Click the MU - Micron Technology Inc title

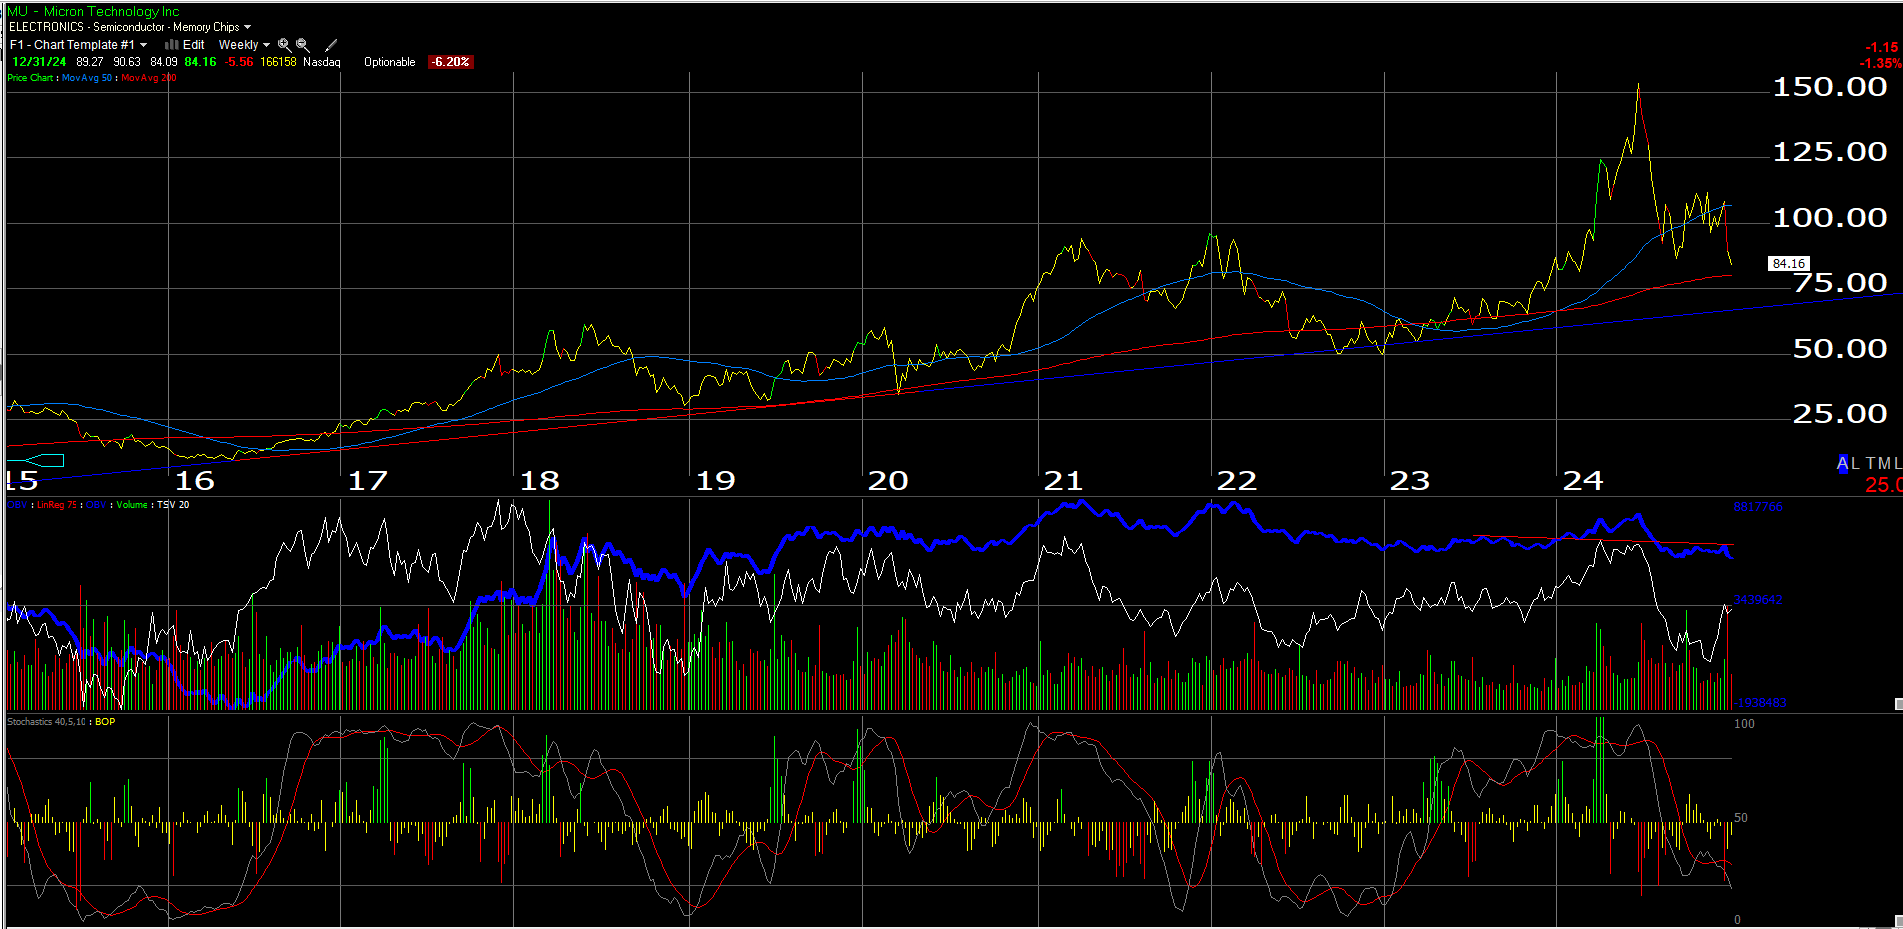tap(94, 12)
